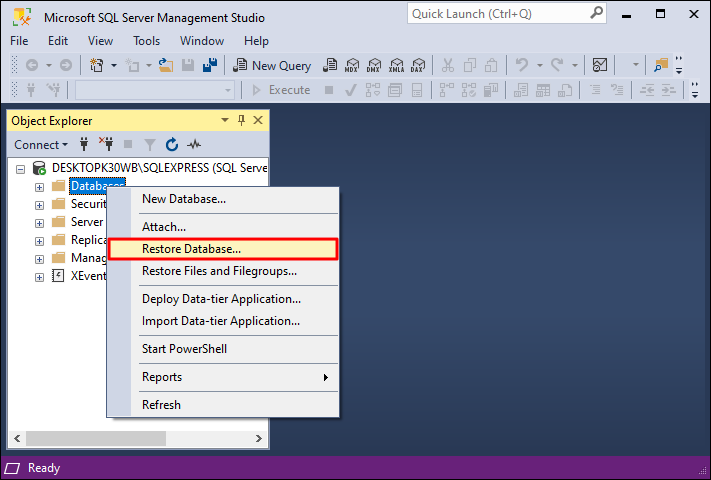Open the Activity Monitor toolbar icon
Viewport: 711px width, 480px height.
600,66
